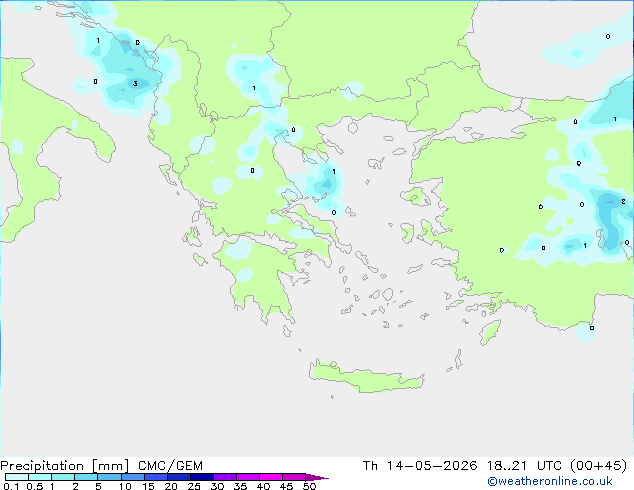The height and width of the screenshot is (490, 634).
Task: Click the 15–20 mm blue legend swatch
Action: (x=156, y=477)
